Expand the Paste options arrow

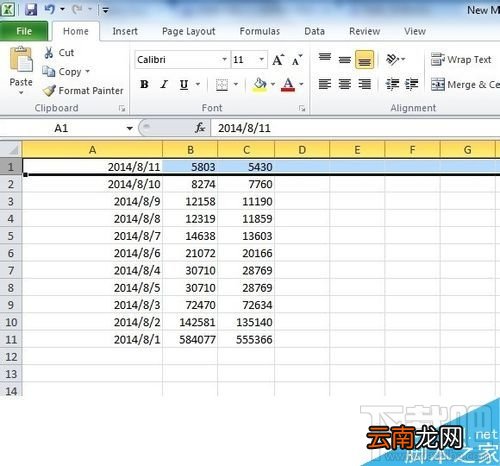pyautogui.click(x=21, y=93)
